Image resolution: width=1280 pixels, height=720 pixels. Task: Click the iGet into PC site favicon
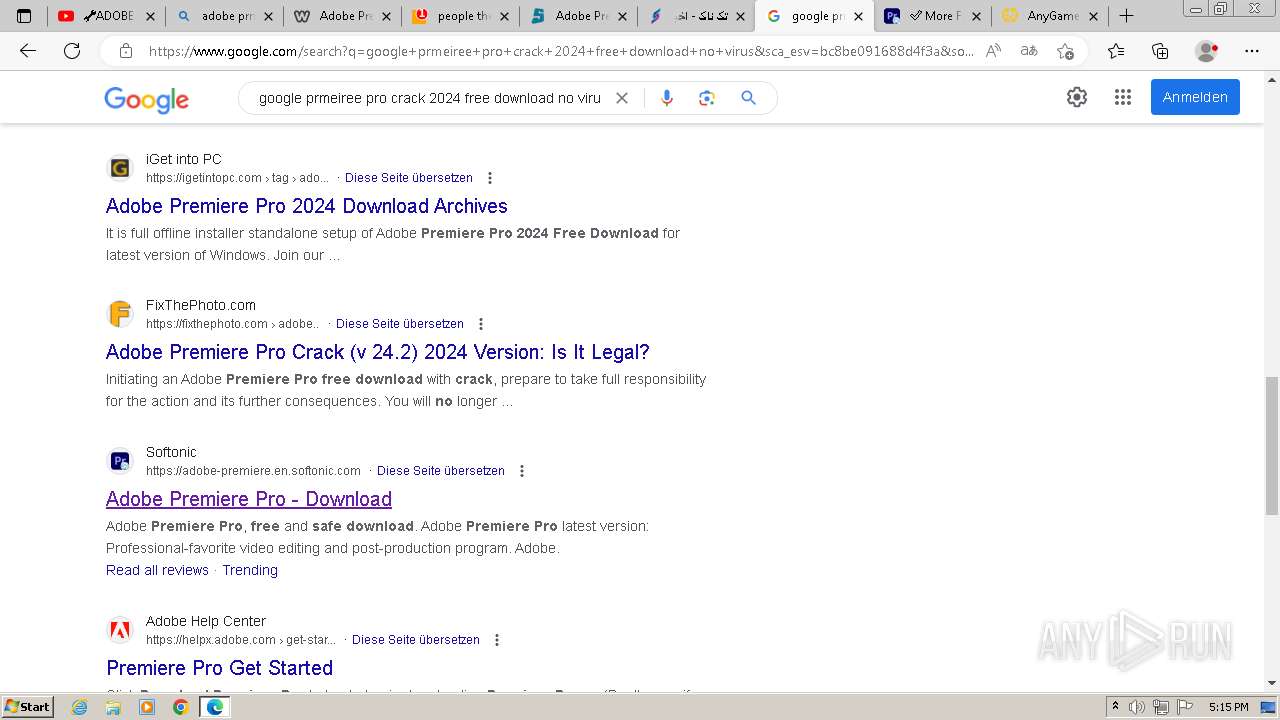pos(120,168)
